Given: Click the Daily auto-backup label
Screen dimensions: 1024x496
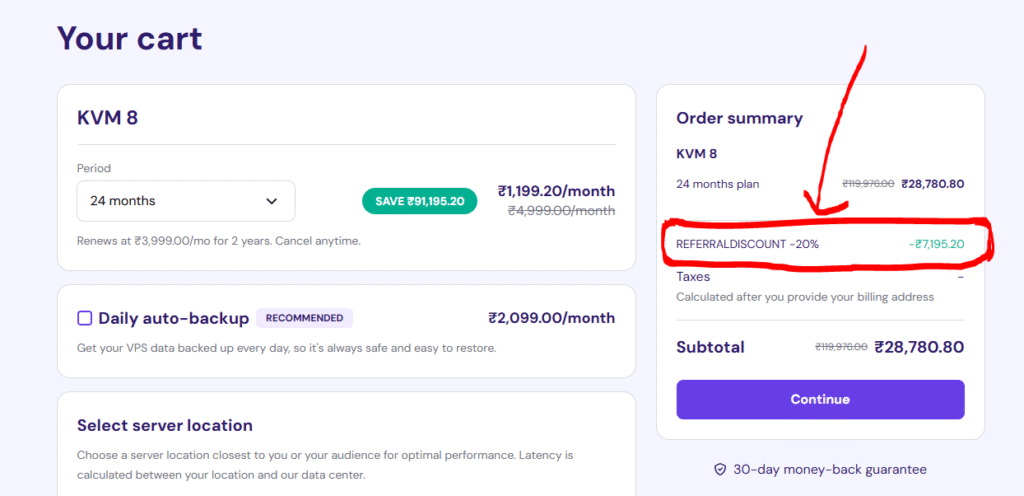Looking at the screenshot, I should (173, 318).
